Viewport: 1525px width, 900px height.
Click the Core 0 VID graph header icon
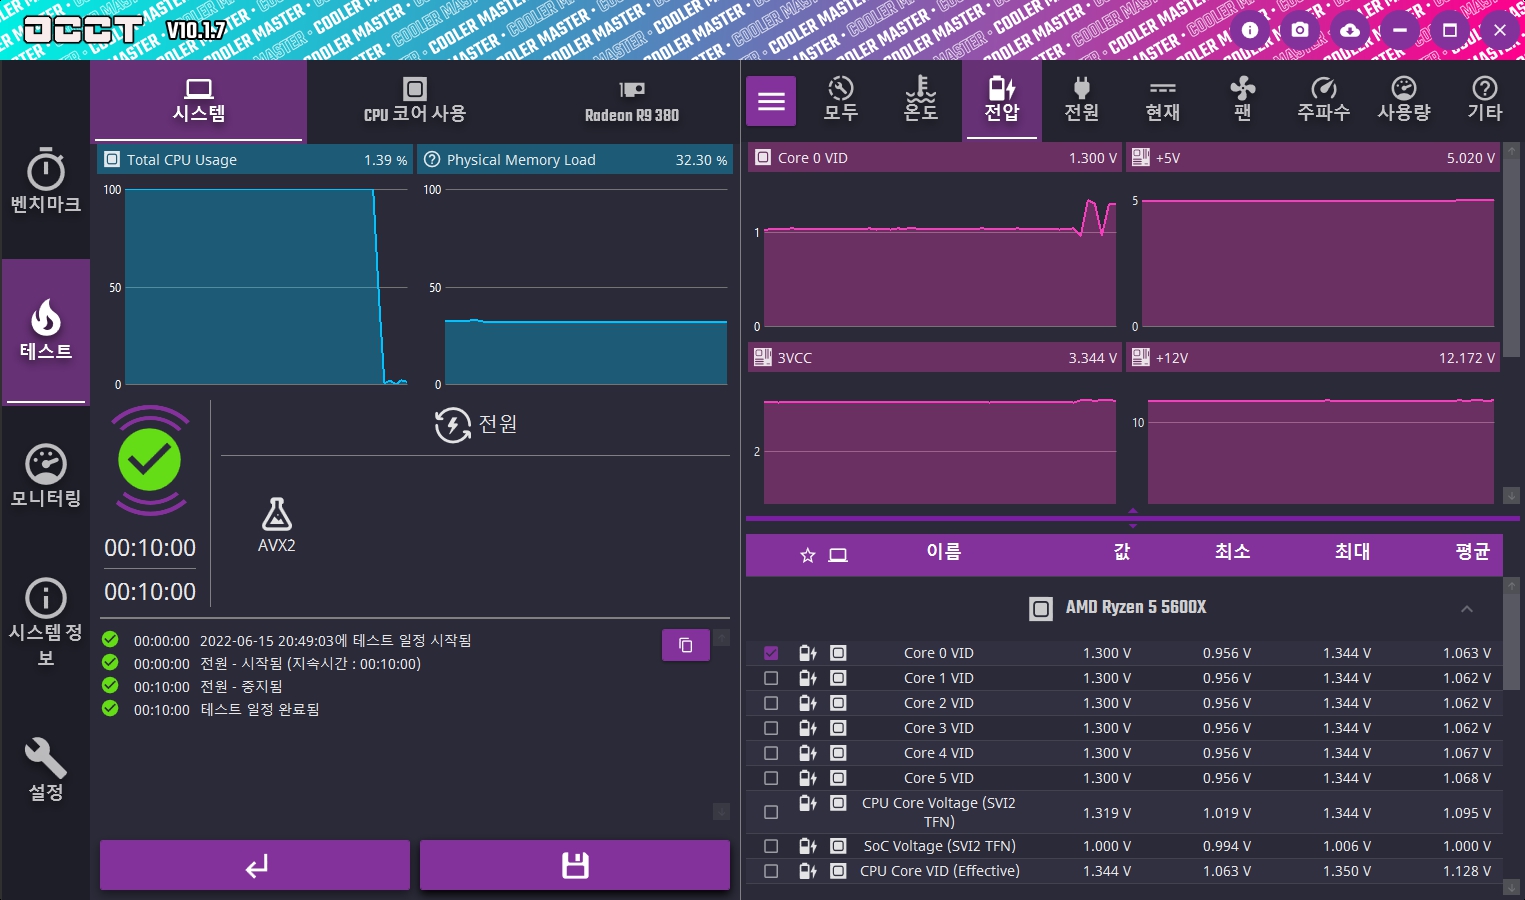coord(763,157)
